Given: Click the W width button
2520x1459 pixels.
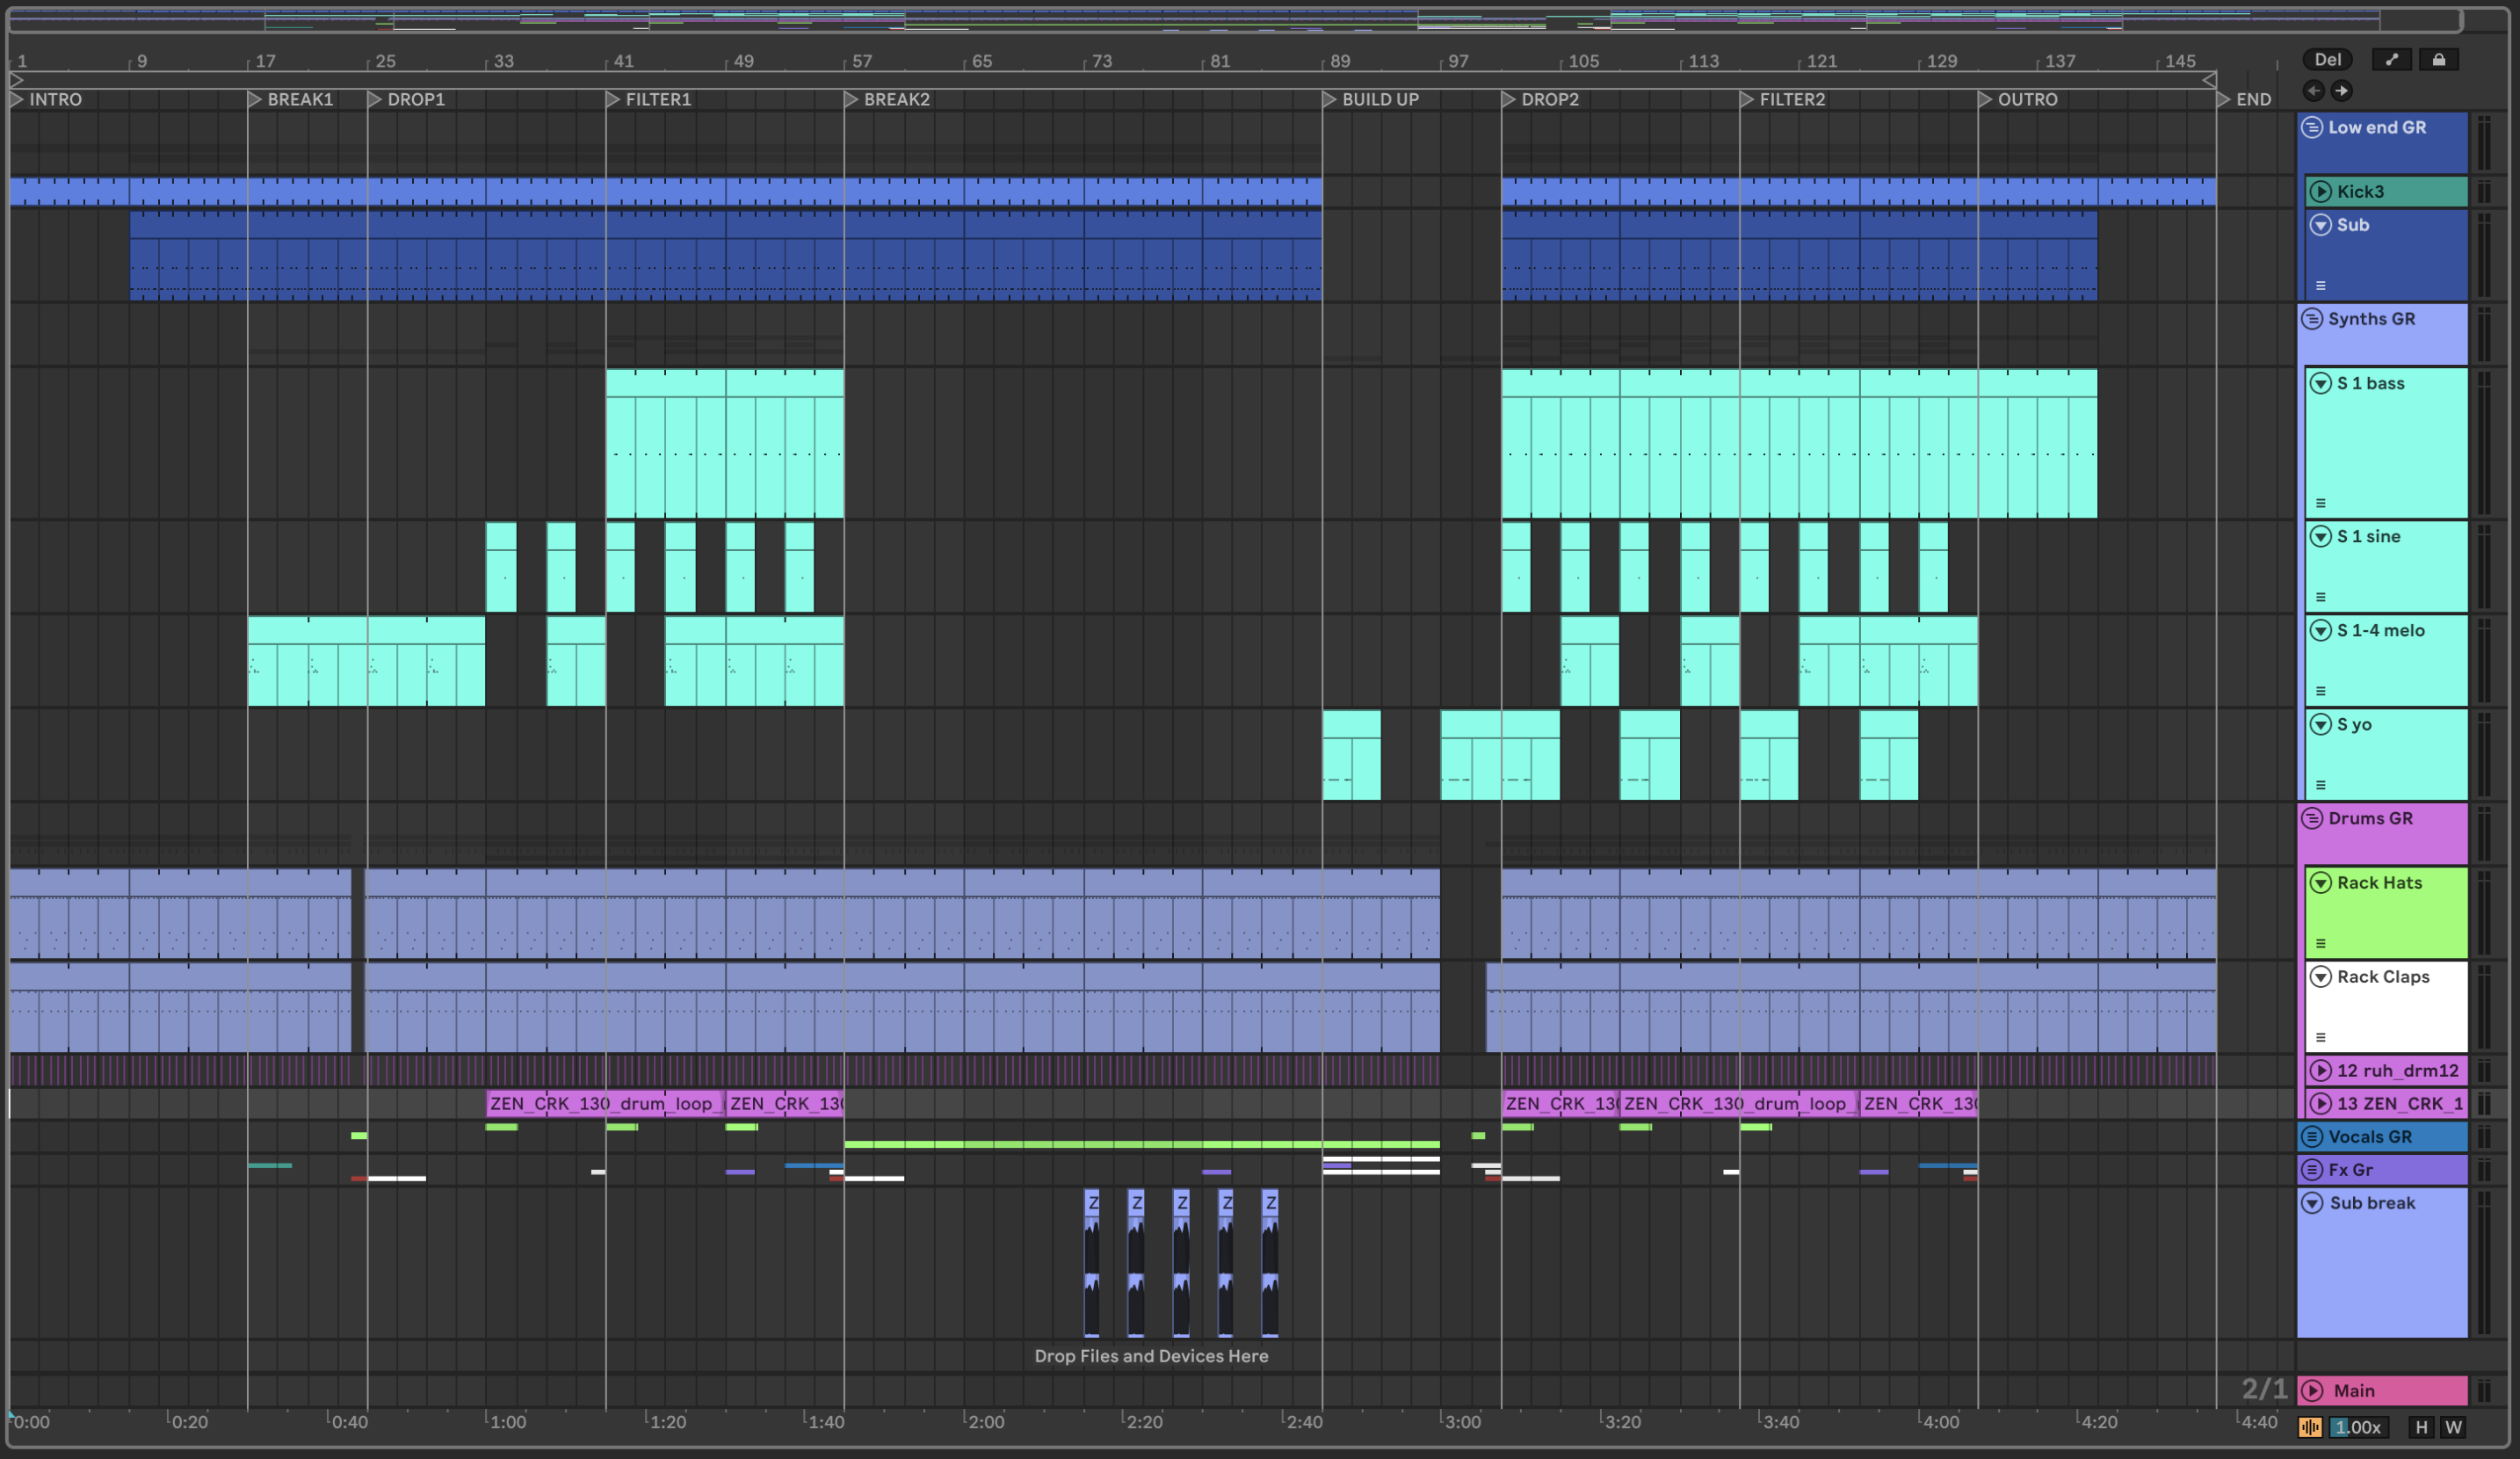Looking at the screenshot, I should point(2453,1427).
